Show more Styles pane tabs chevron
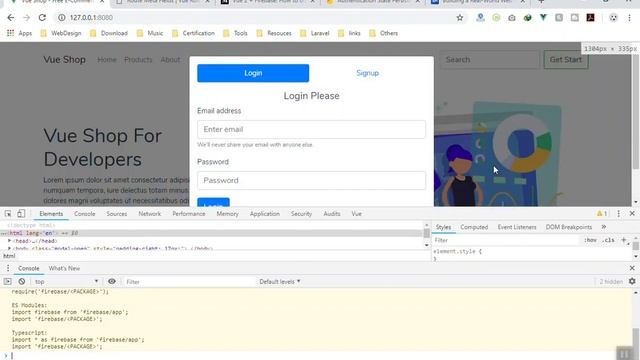 (x=604, y=227)
